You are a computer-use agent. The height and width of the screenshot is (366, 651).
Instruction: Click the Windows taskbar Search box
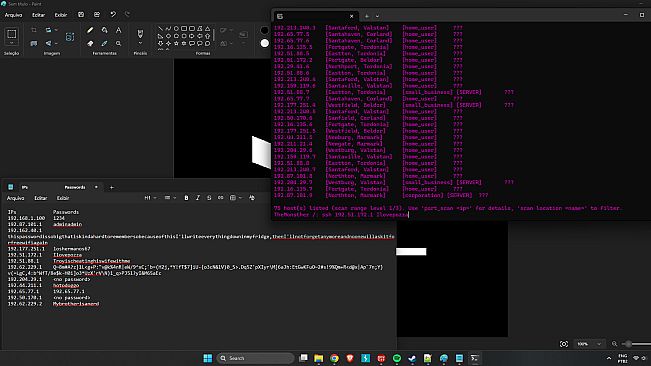(255, 358)
